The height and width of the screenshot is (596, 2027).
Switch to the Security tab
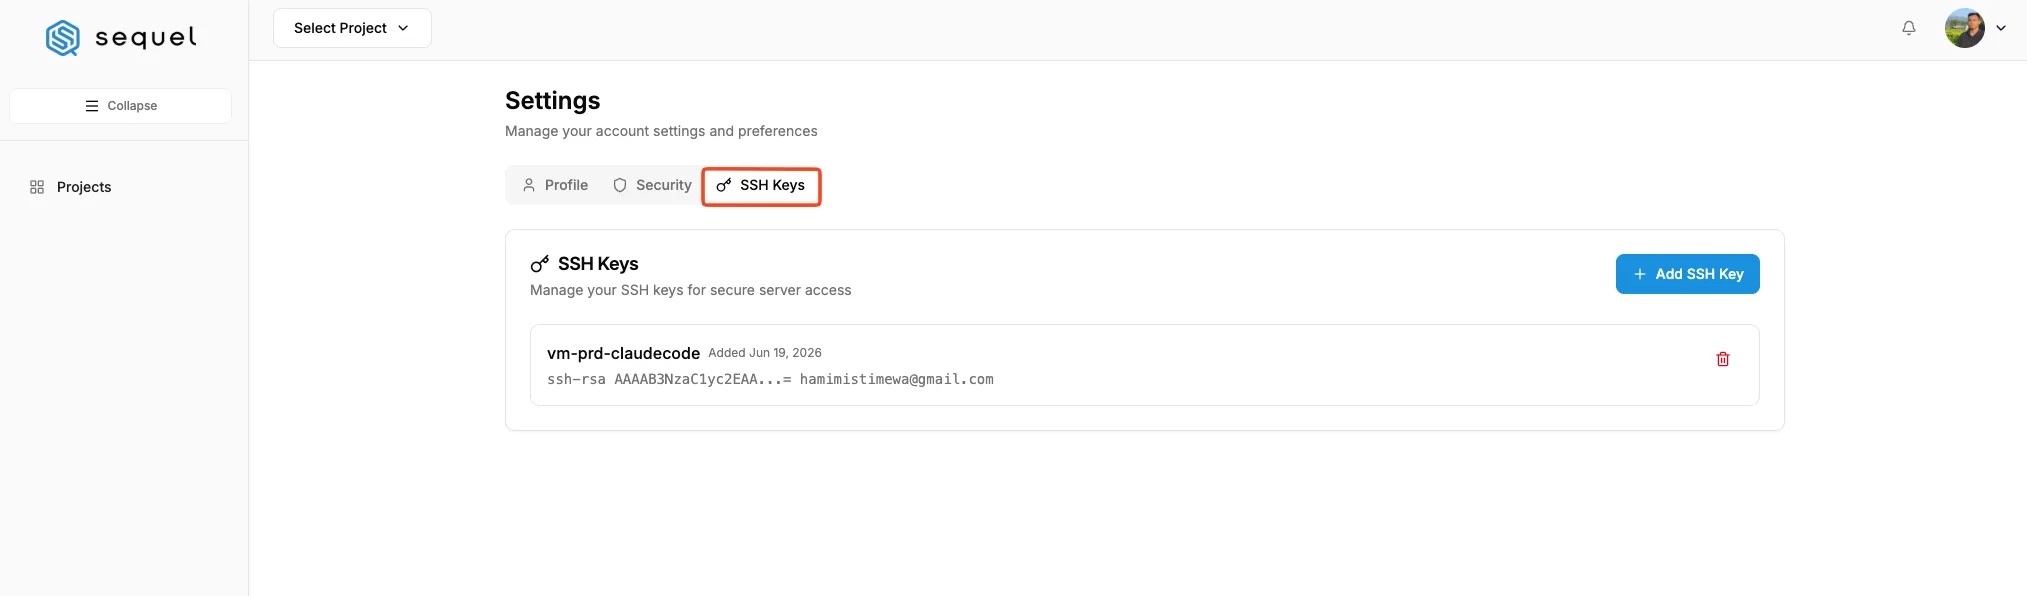pyautogui.click(x=652, y=185)
